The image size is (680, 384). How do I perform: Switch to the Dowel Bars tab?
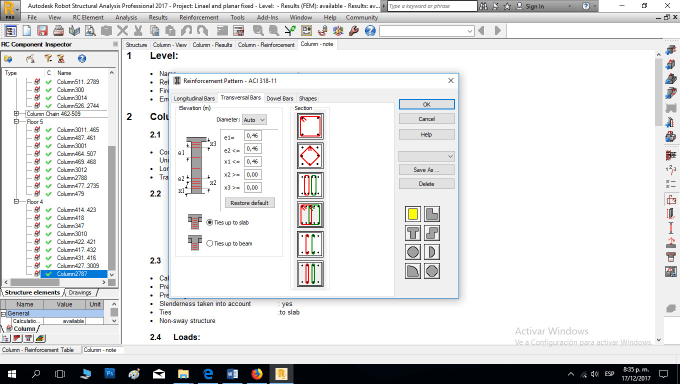click(x=280, y=98)
